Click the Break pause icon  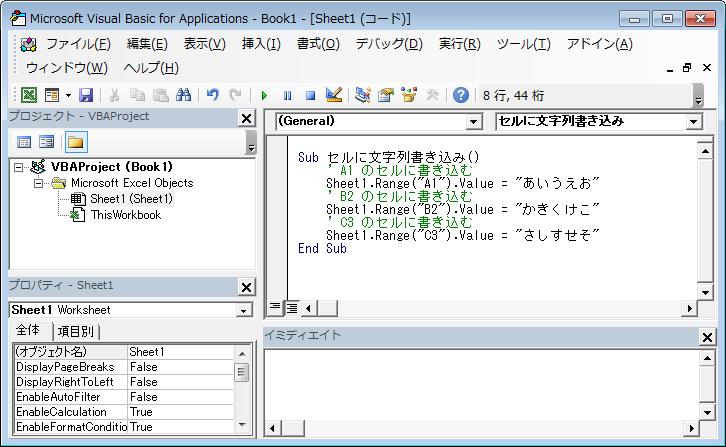[287, 95]
